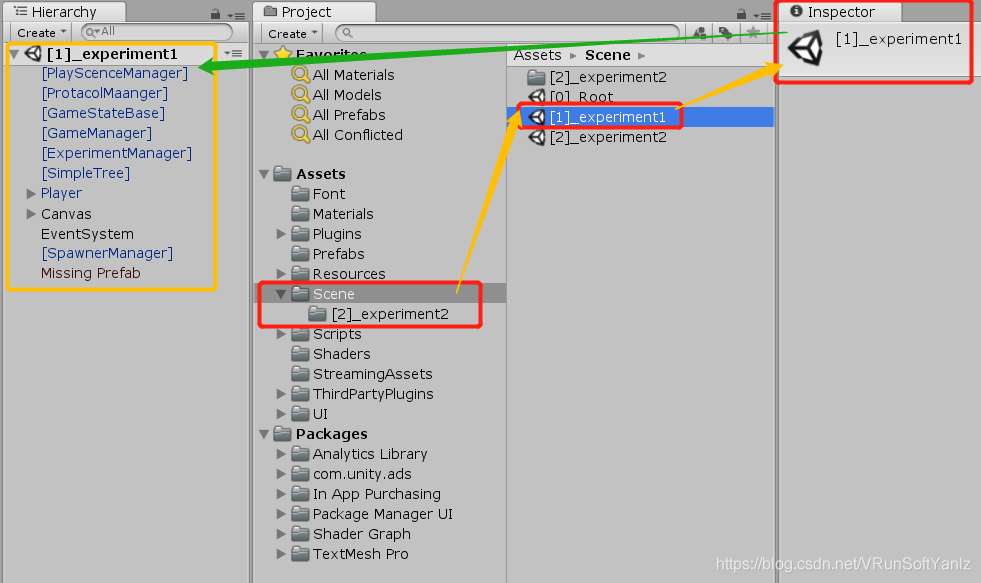
Task: Select [GameManager] object
Action: coord(96,133)
